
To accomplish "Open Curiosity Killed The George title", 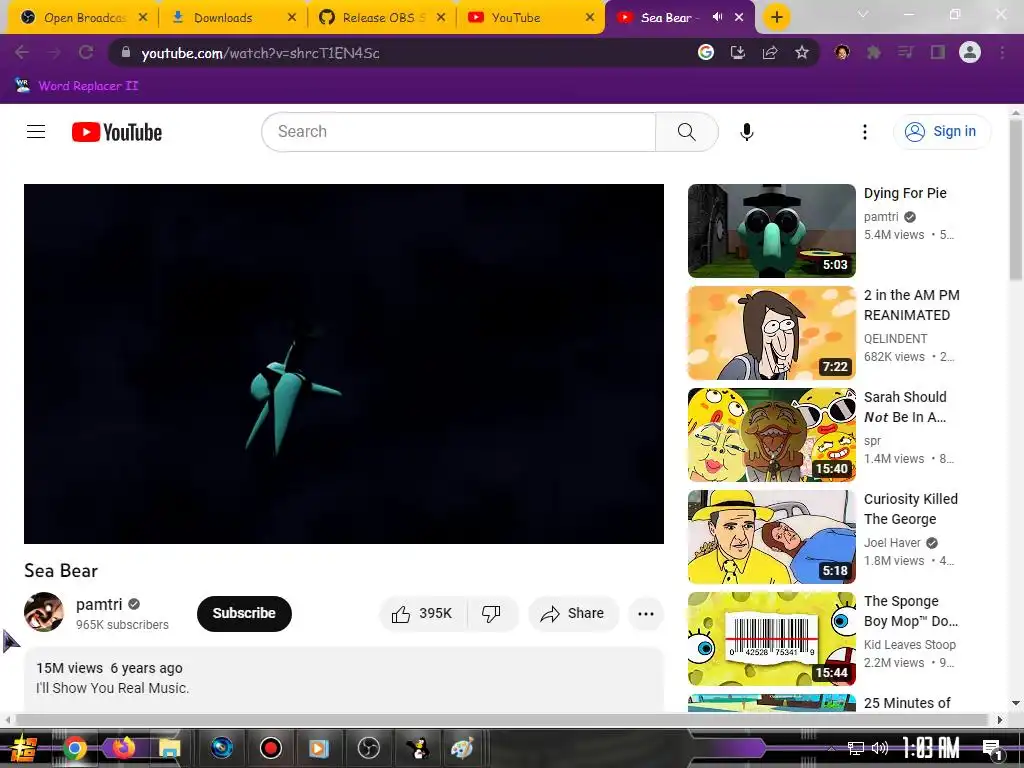I will tap(910, 509).
